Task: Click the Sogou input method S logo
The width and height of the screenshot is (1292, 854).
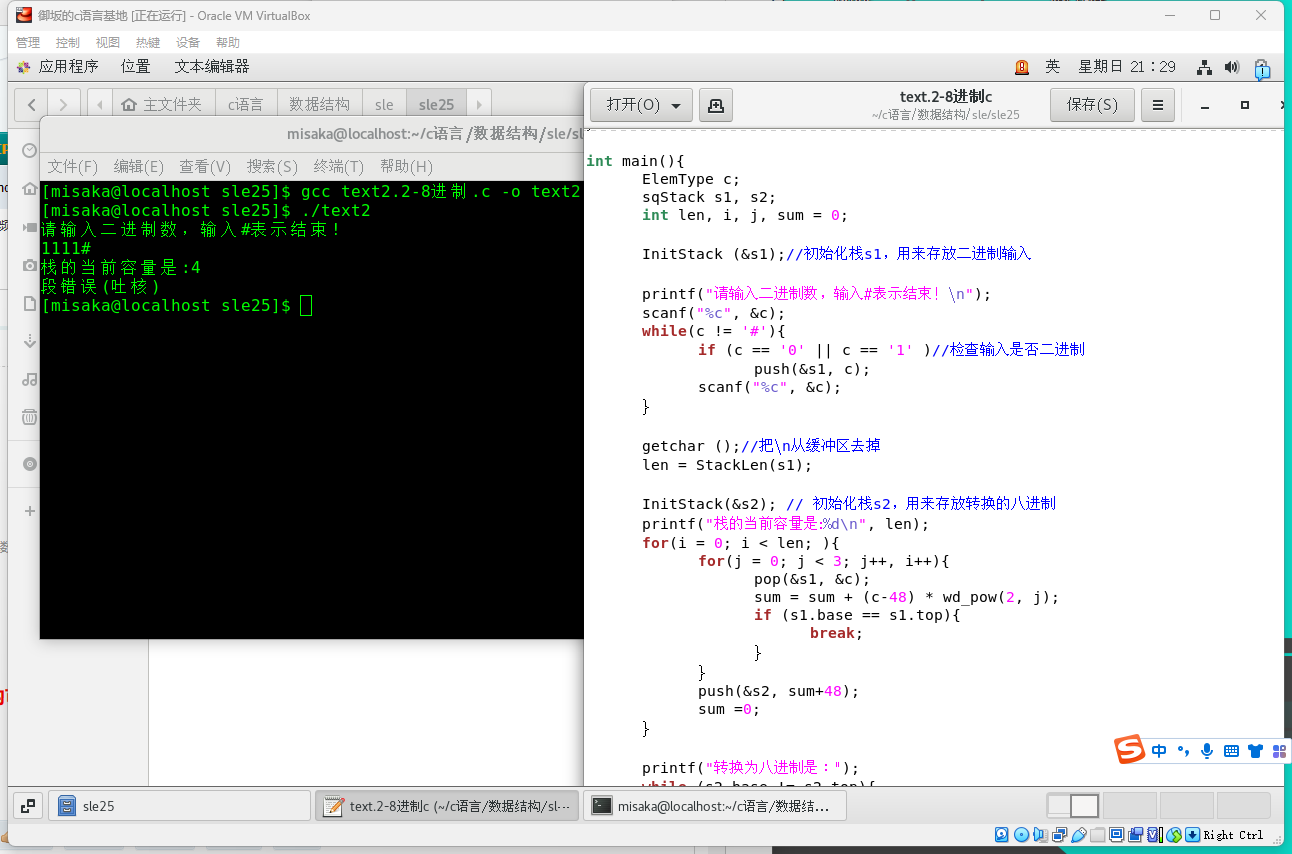Action: 1130,749
